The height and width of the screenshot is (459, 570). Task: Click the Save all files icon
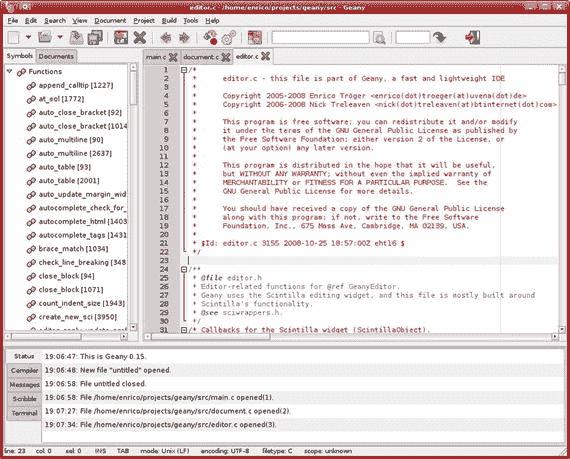(x=95, y=37)
